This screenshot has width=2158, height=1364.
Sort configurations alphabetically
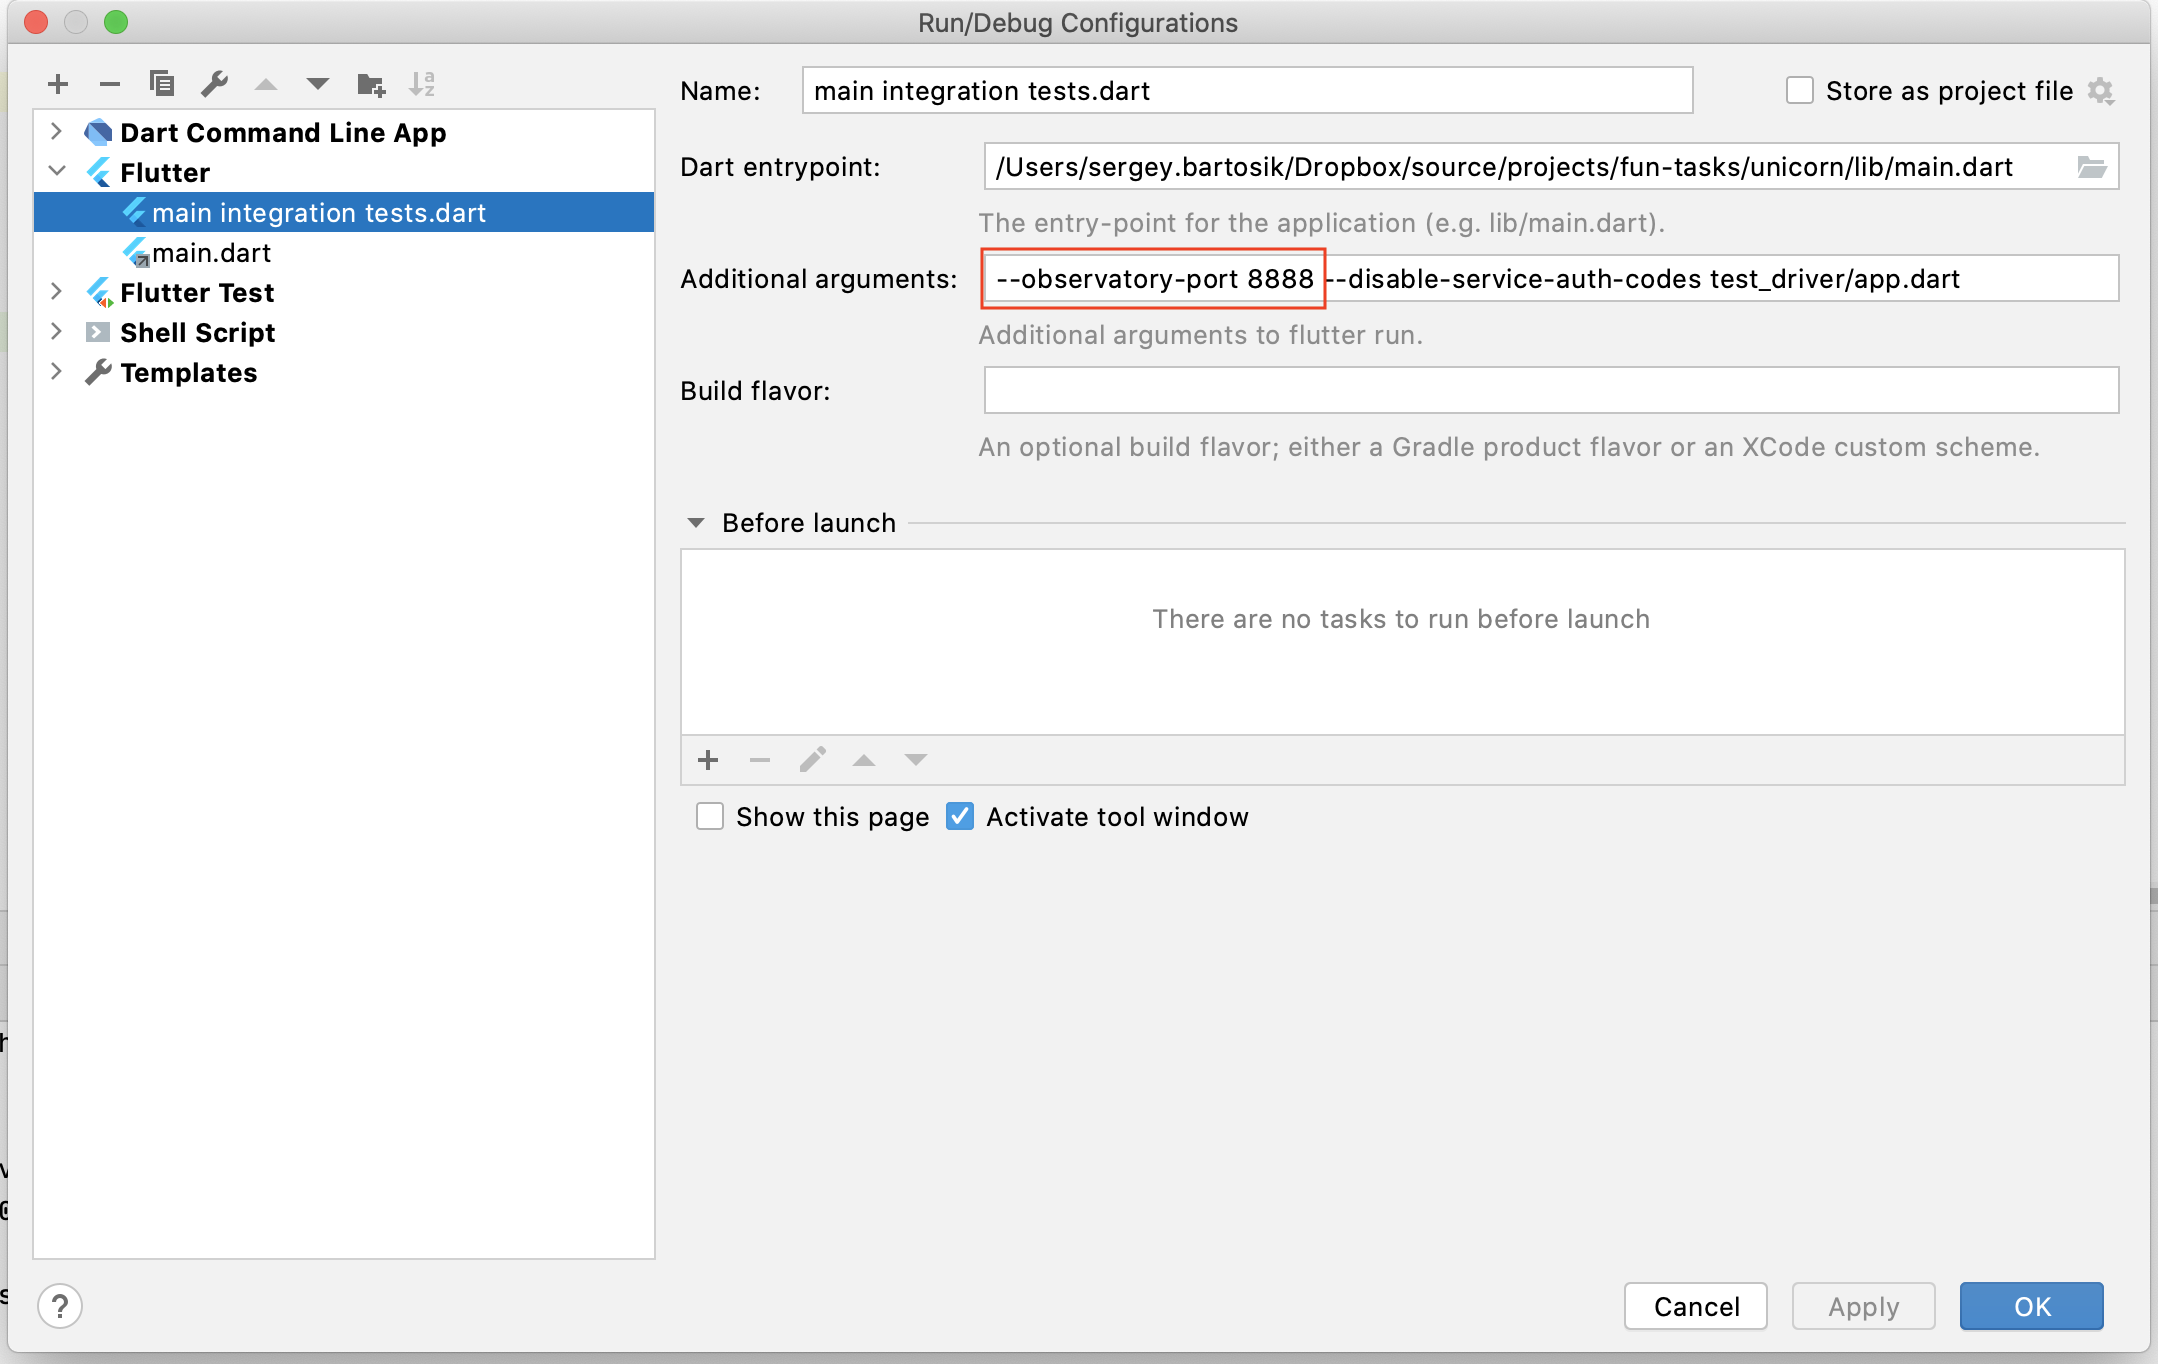pos(423,84)
